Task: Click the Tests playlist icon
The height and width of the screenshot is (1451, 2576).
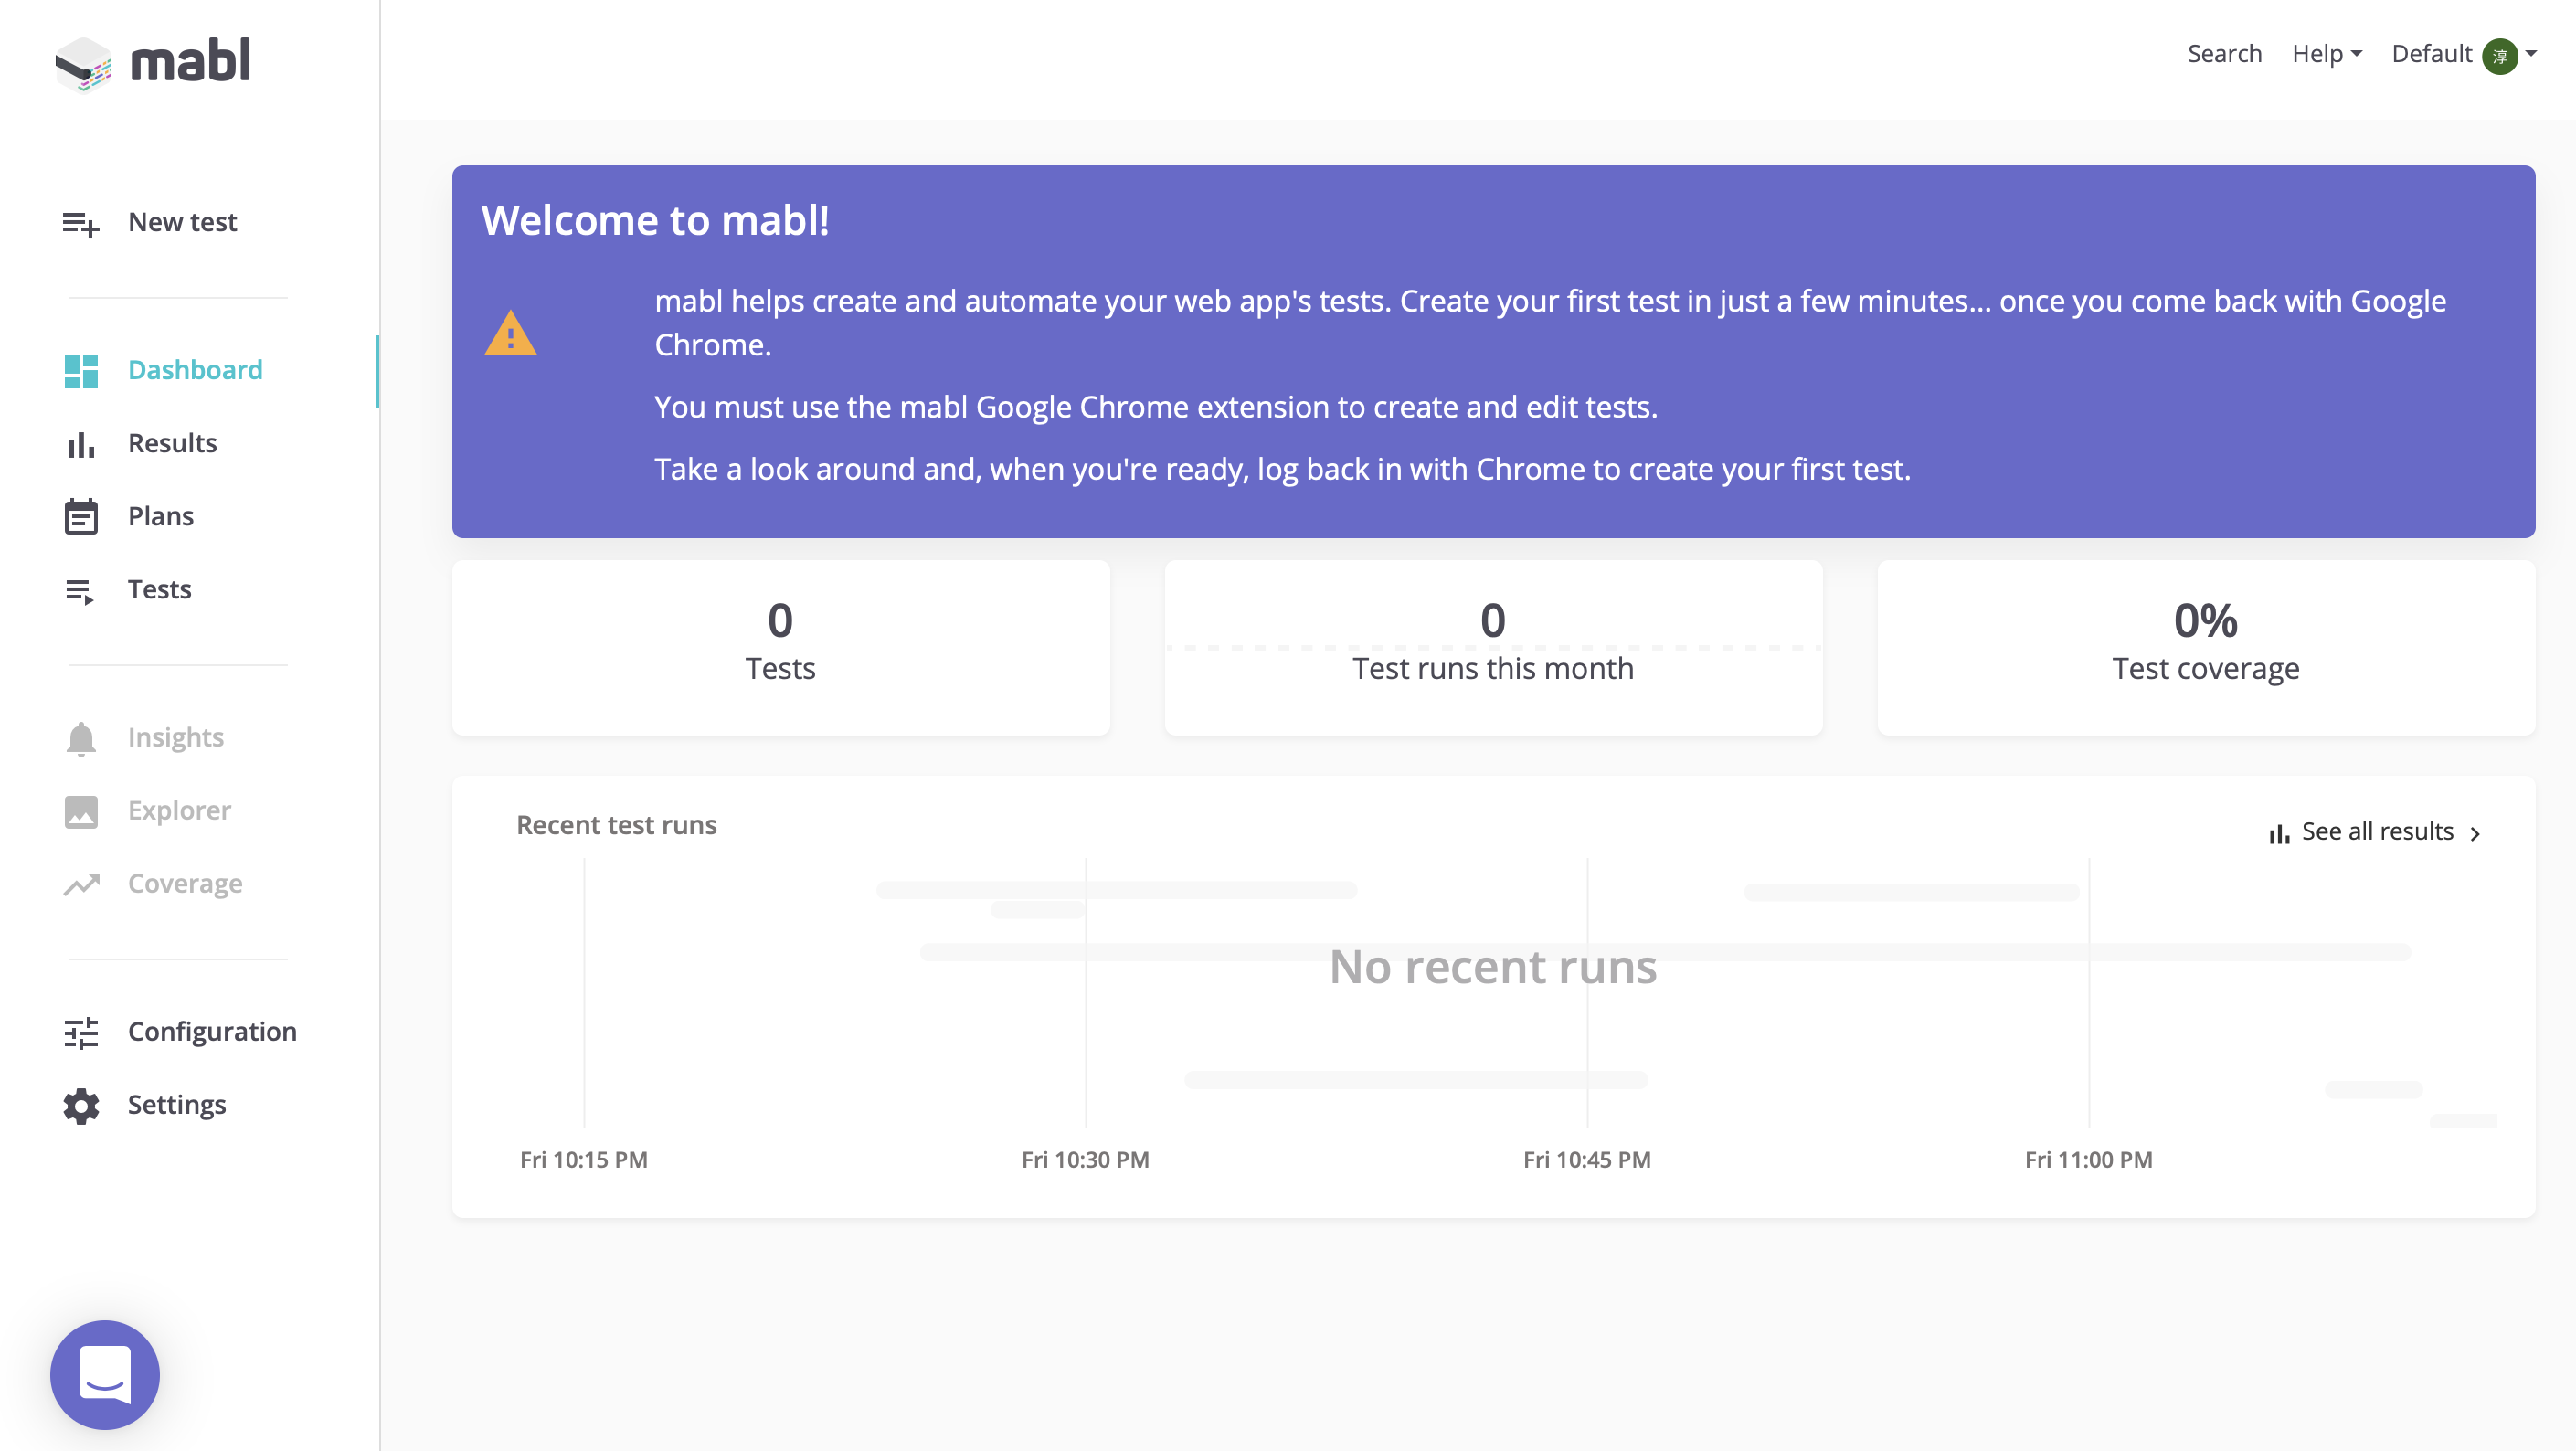Action: pos(80,591)
